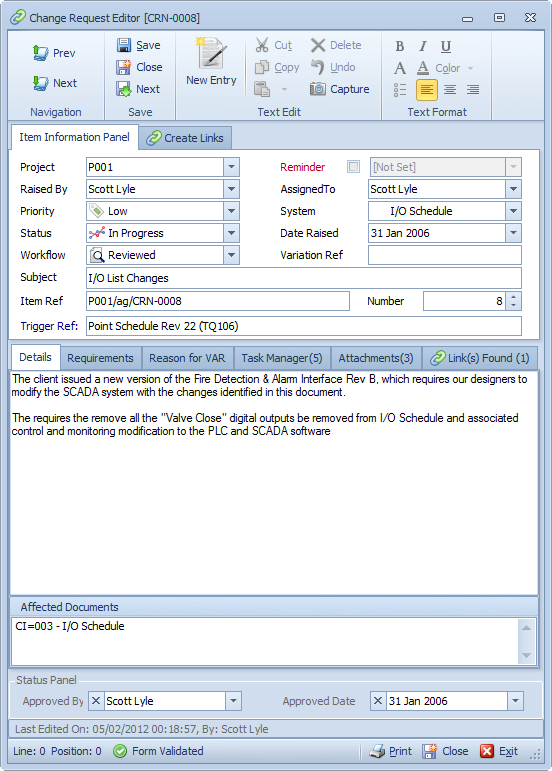Click the Print button
The image size is (552, 771).
coord(391,751)
